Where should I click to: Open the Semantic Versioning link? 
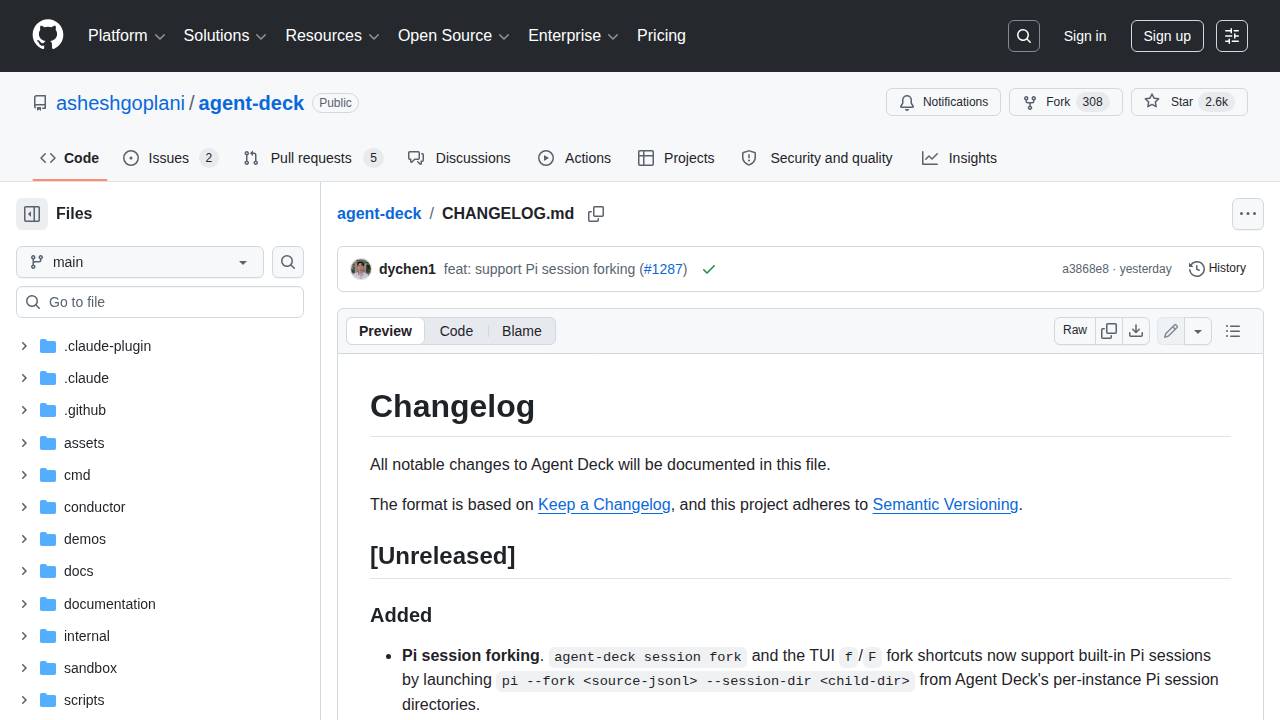pyautogui.click(x=945, y=505)
